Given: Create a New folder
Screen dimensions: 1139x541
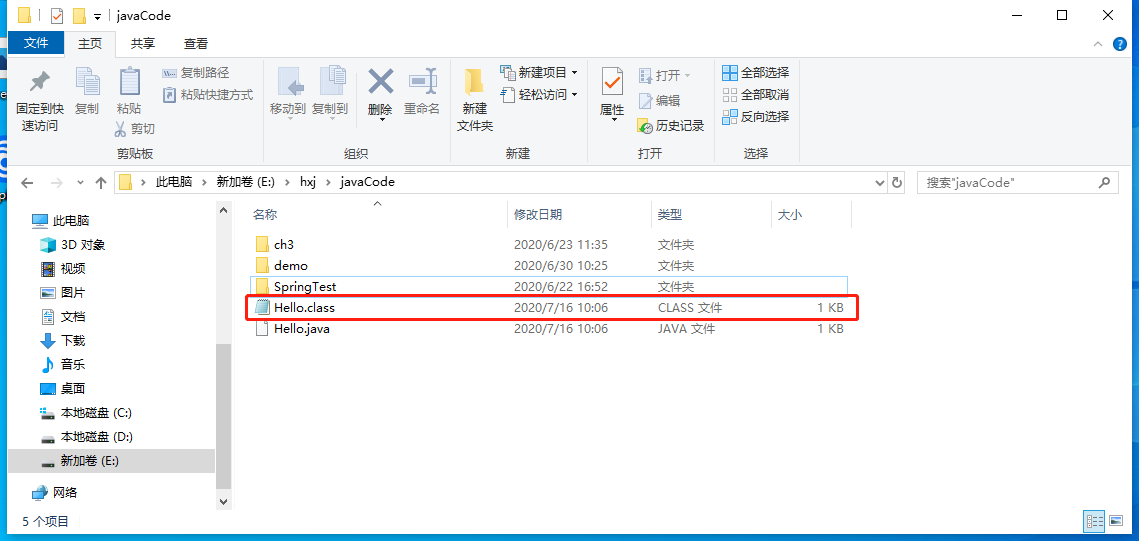Looking at the screenshot, I should [474, 100].
